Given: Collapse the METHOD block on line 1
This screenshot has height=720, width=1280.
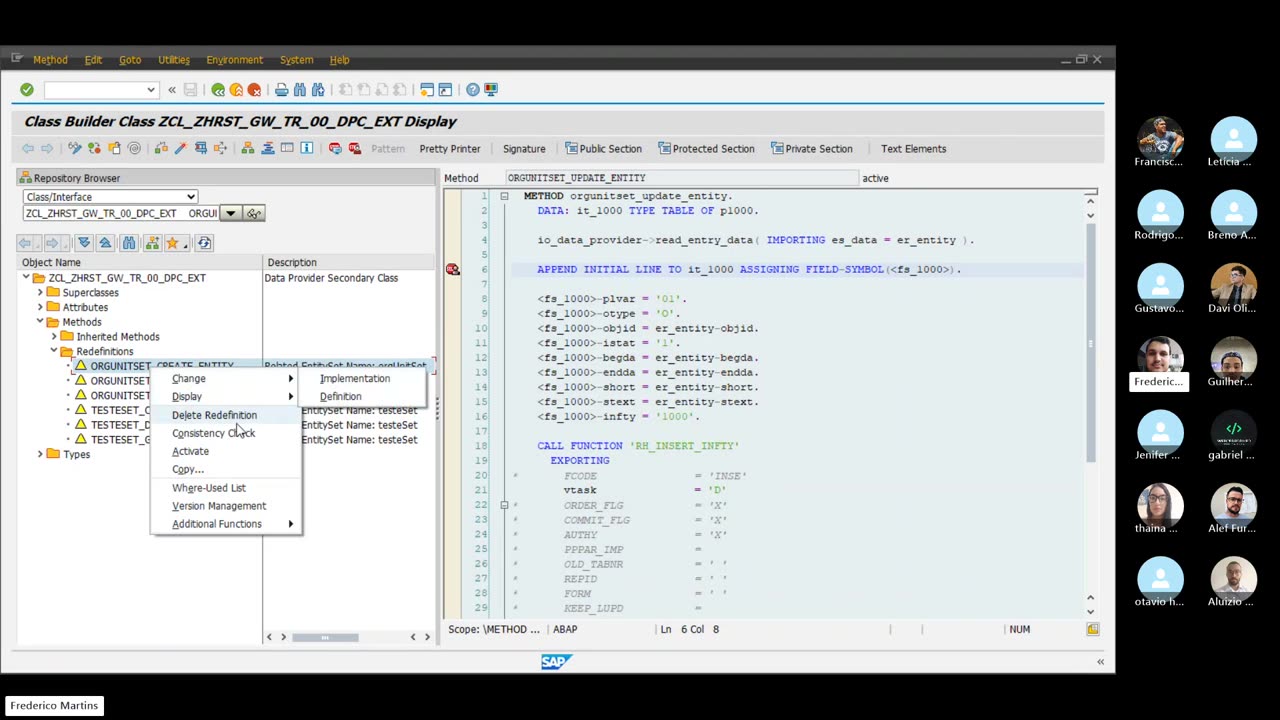Looking at the screenshot, I should 504,196.
